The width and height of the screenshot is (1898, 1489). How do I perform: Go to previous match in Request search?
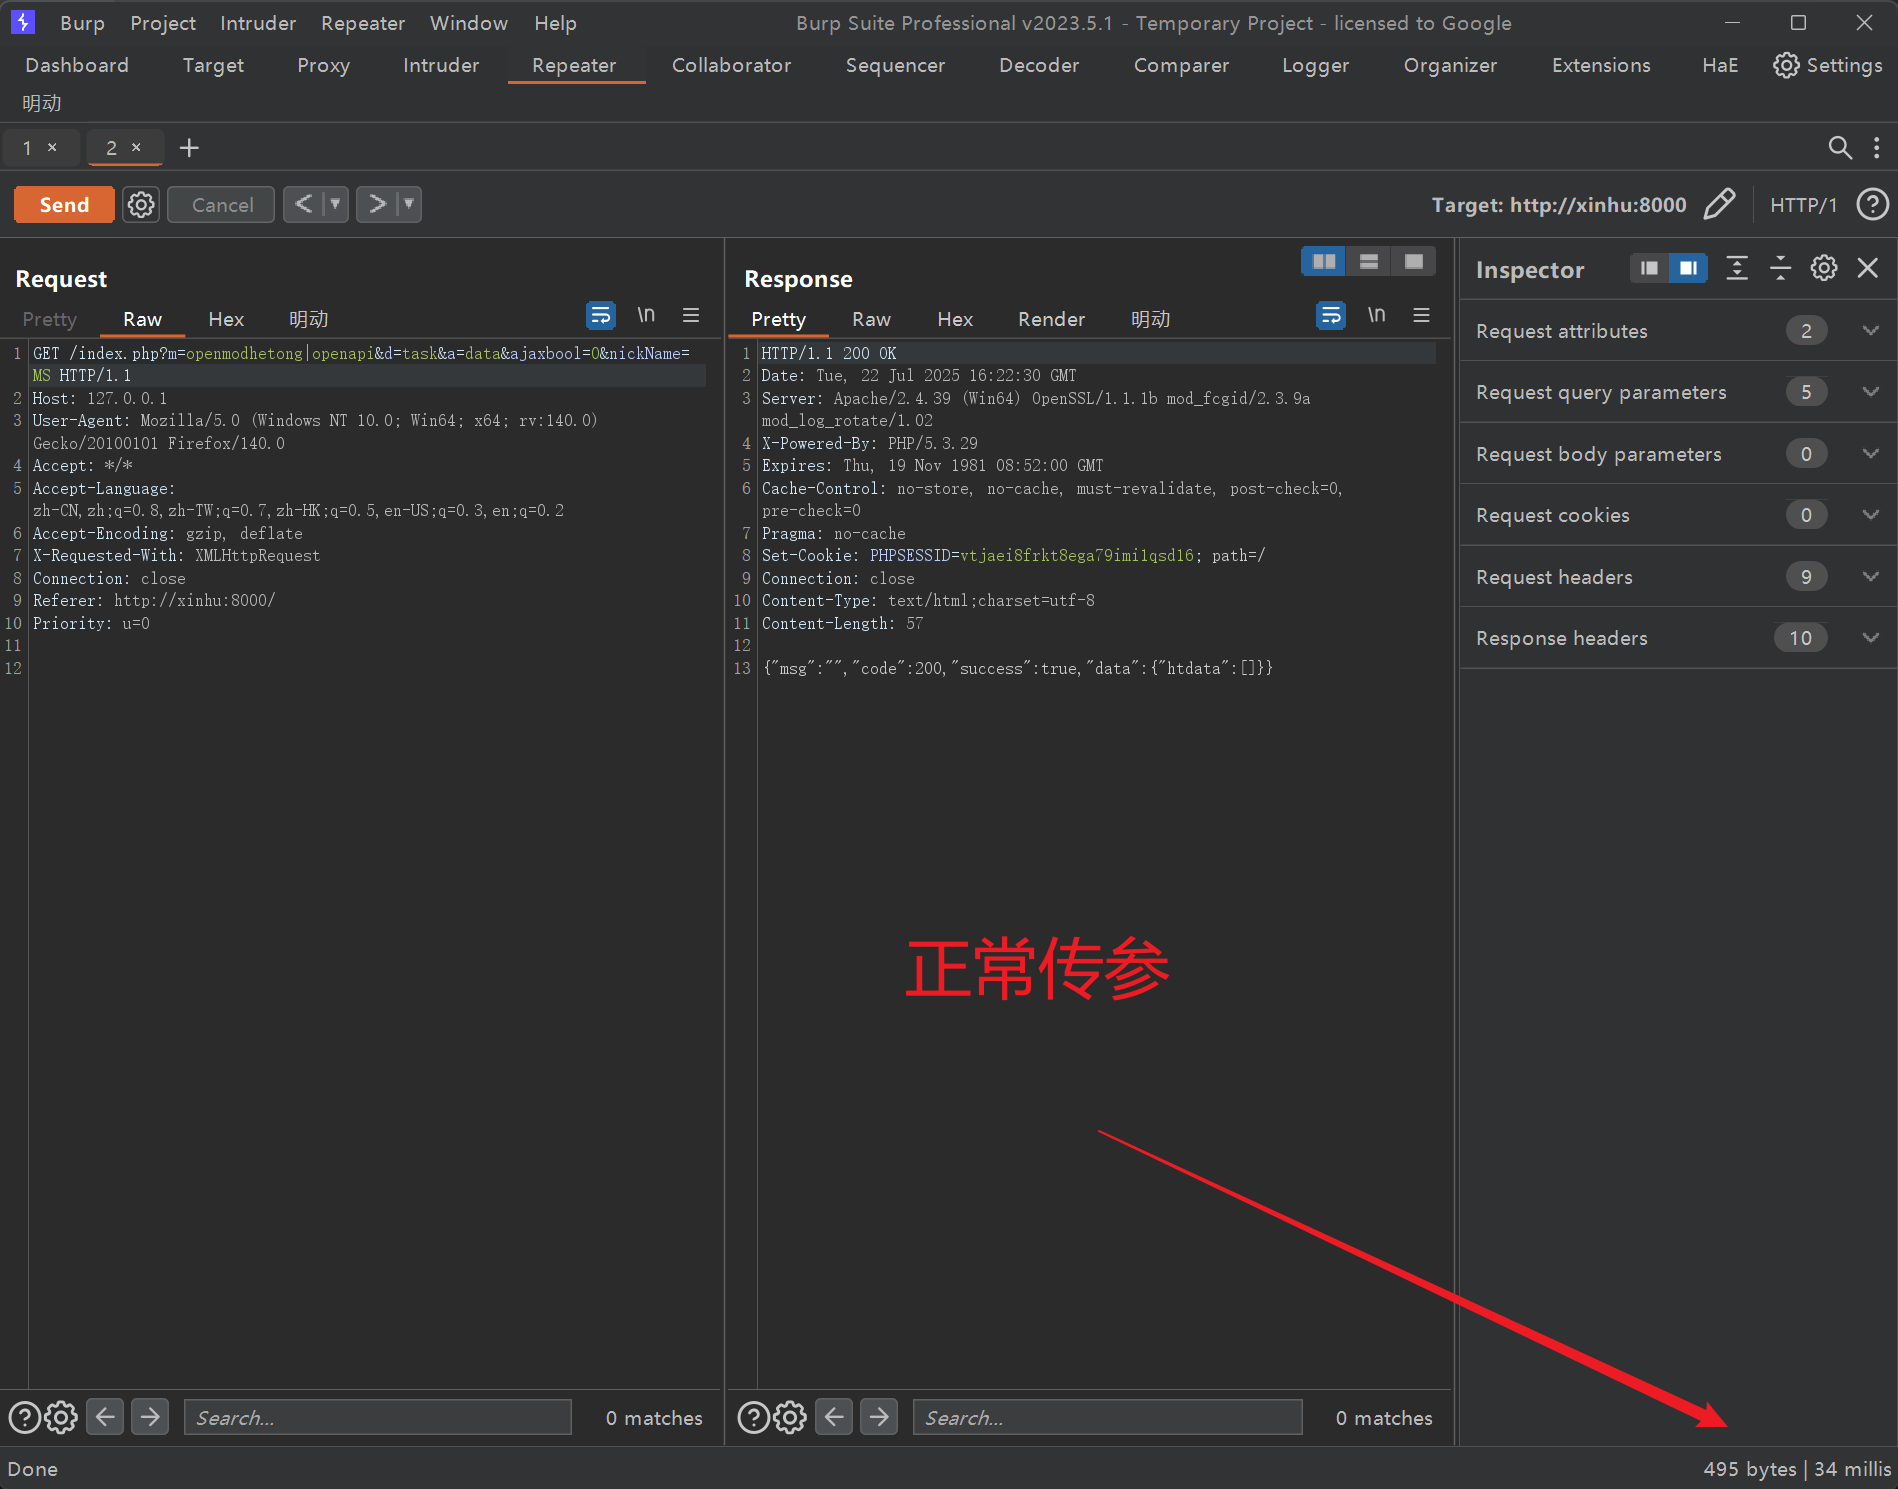coord(106,1417)
